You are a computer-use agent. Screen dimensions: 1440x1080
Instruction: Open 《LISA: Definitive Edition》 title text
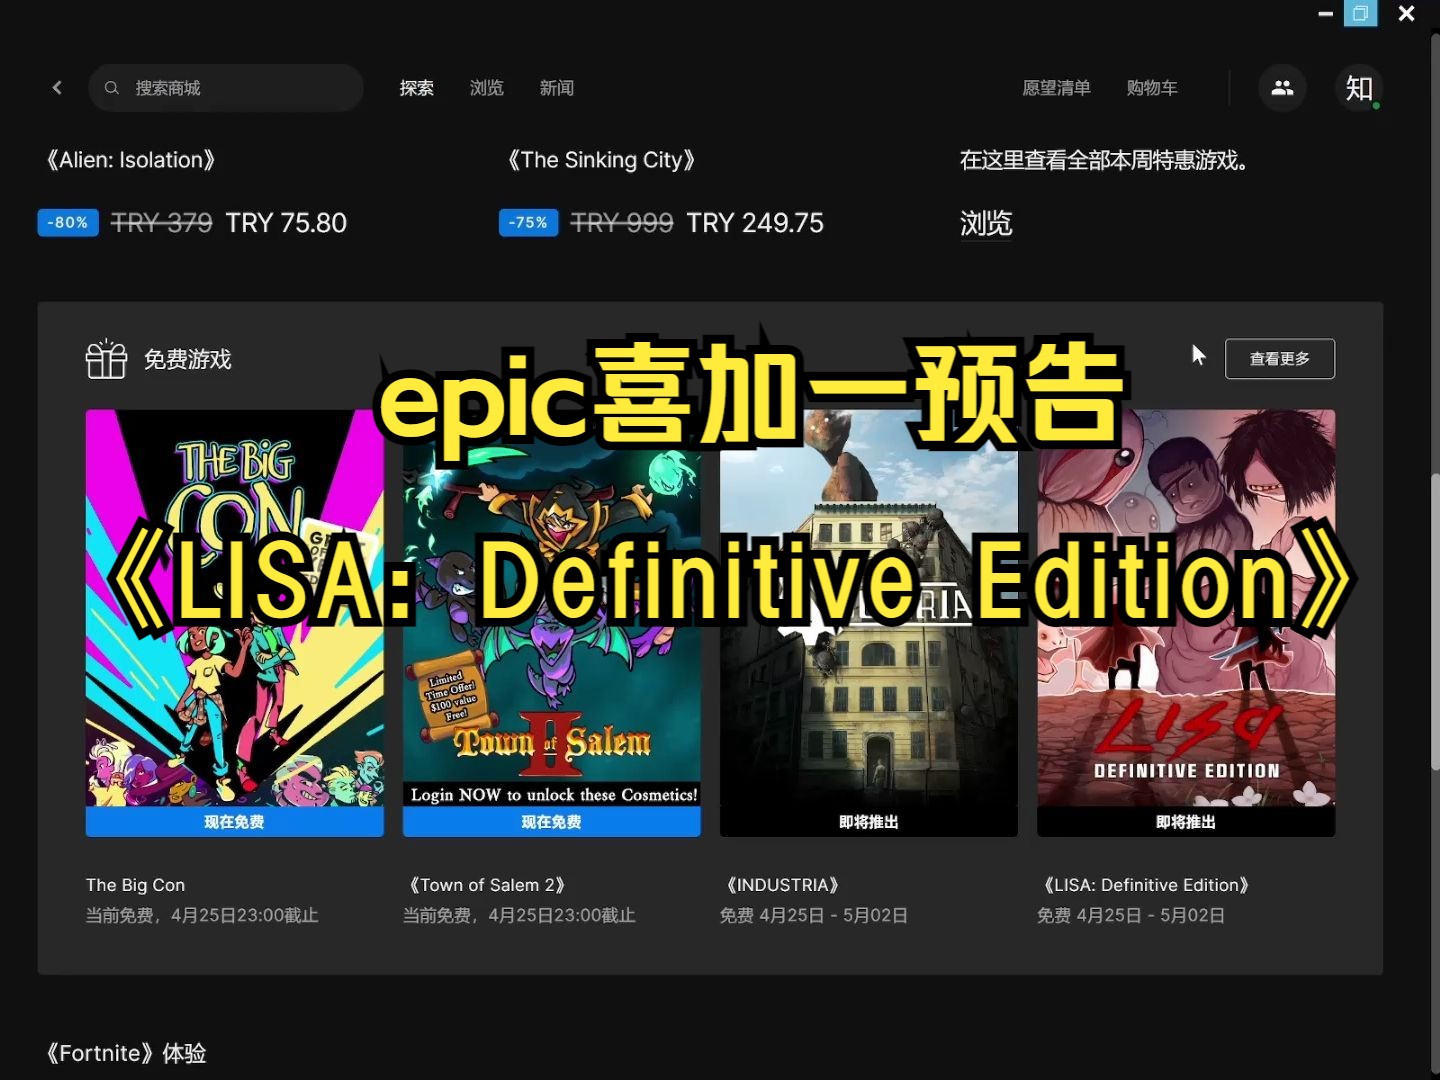(x=1146, y=885)
